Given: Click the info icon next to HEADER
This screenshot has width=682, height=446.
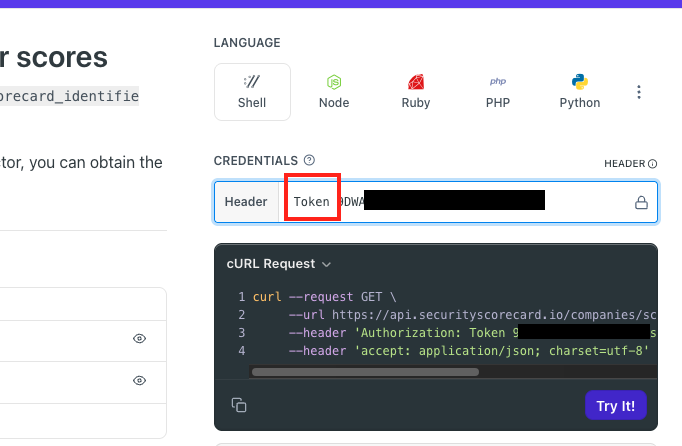Looking at the screenshot, I should coord(652,164).
